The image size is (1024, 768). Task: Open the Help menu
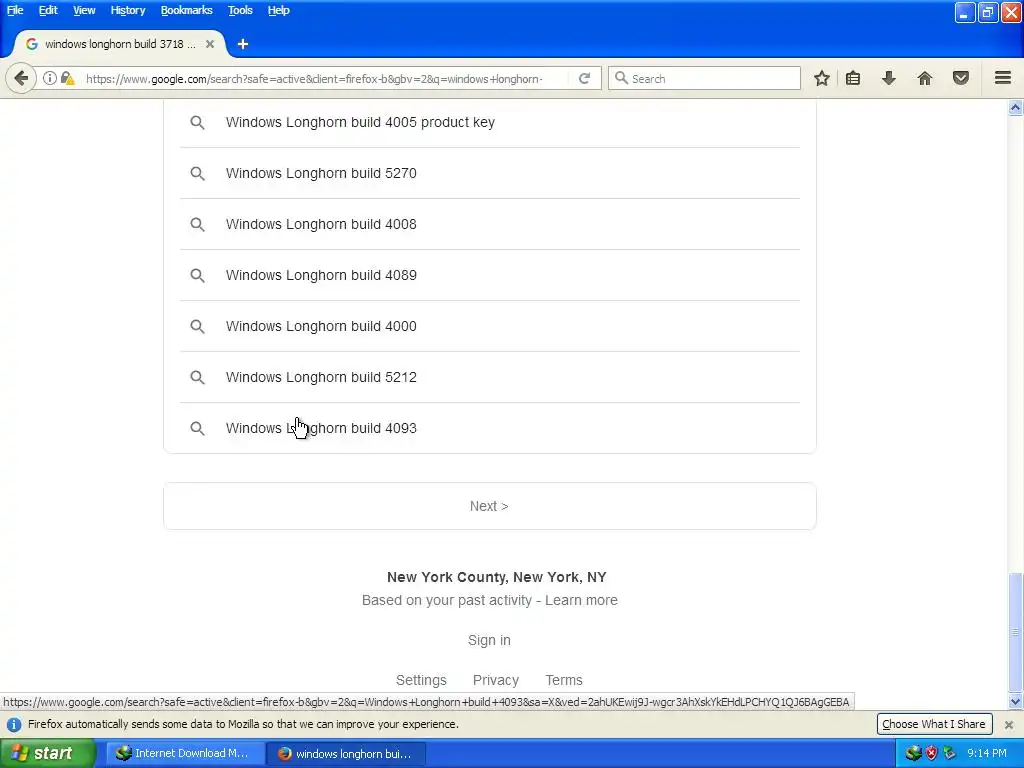pyautogui.click(x=278, y=10)
